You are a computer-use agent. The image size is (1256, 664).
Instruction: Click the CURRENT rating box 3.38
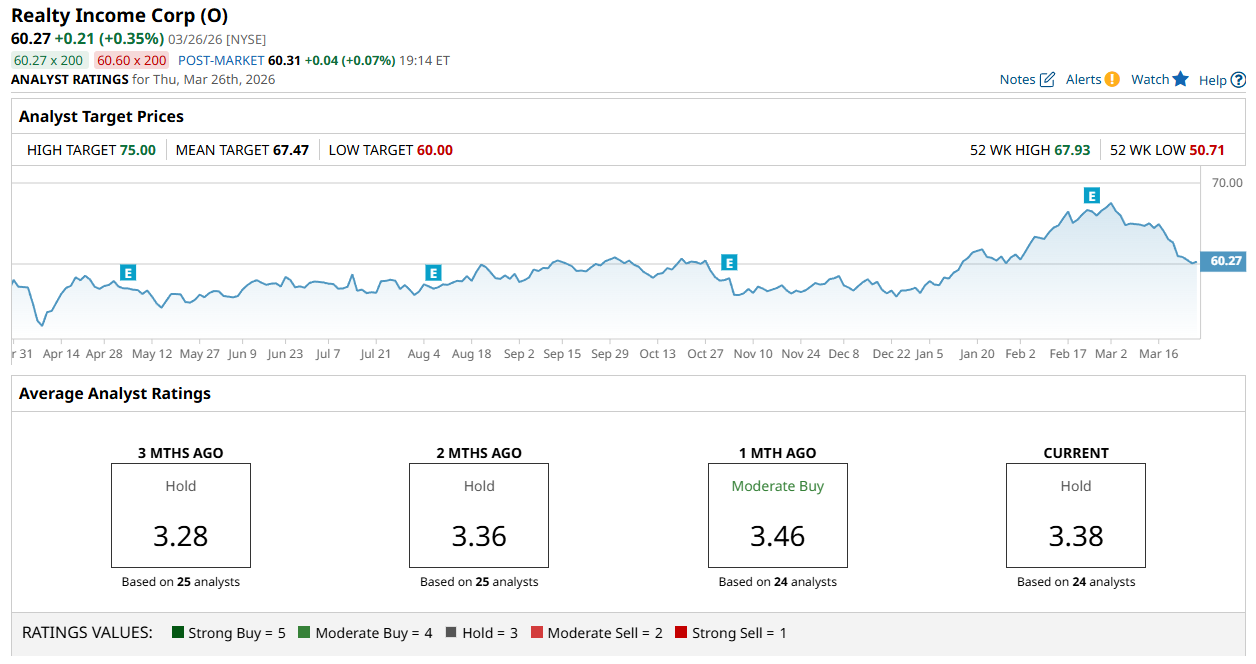pyautogui.click(x=1076, y=515)
